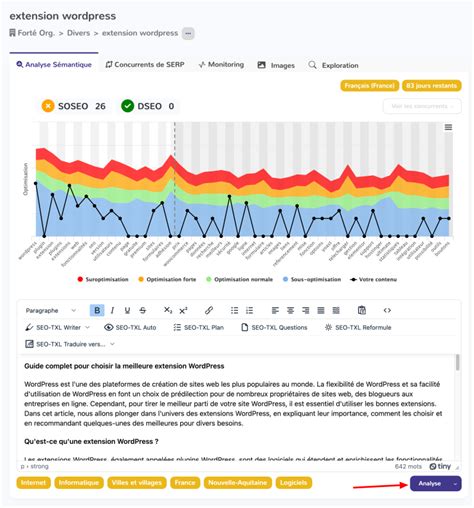Insert a link with the chain icon

pos(209,310)
